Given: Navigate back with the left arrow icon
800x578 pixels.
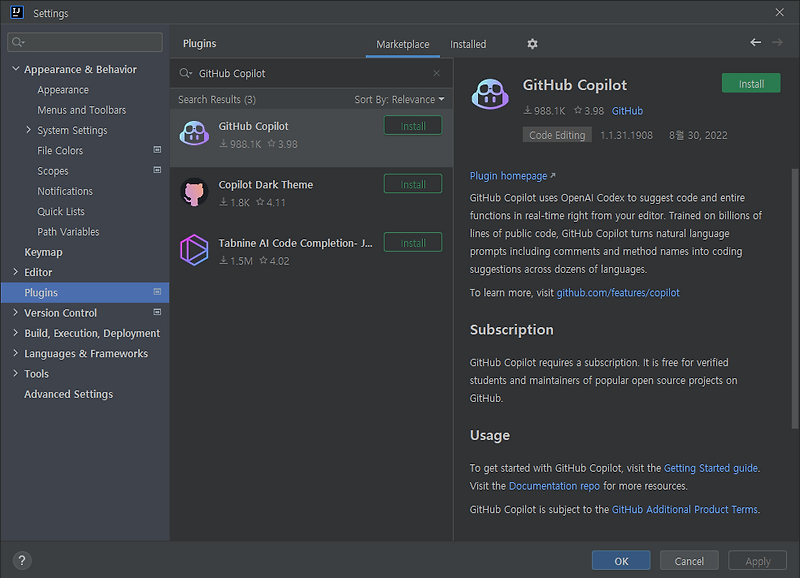Looking at the screenshot, I should [756, 43].
